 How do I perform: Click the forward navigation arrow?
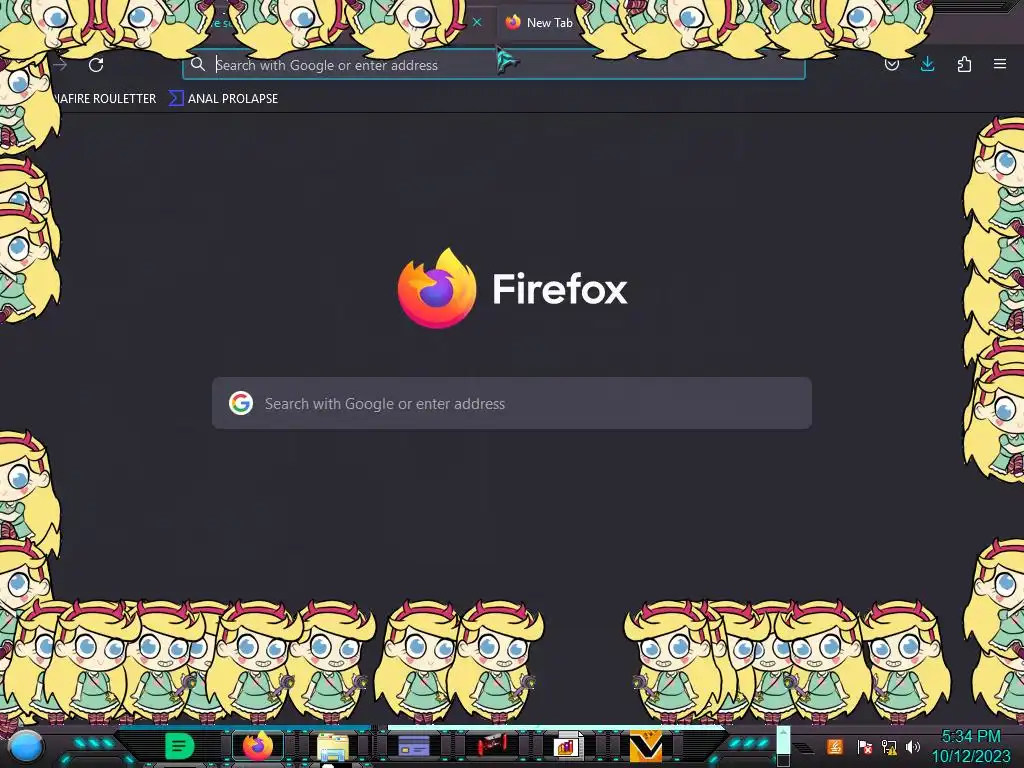(x=61, y=65)
